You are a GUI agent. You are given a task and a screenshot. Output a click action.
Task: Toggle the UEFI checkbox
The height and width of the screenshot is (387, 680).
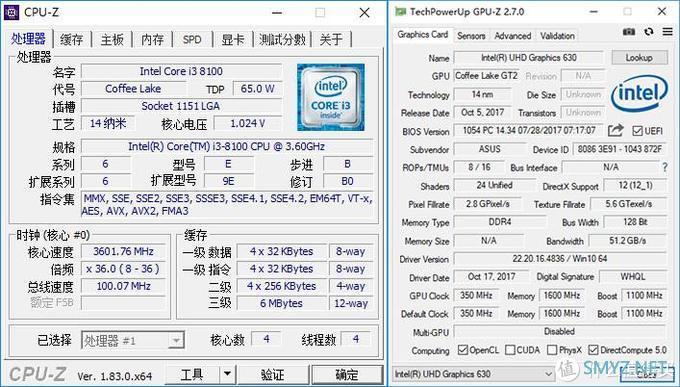click(x=637, y=130)
